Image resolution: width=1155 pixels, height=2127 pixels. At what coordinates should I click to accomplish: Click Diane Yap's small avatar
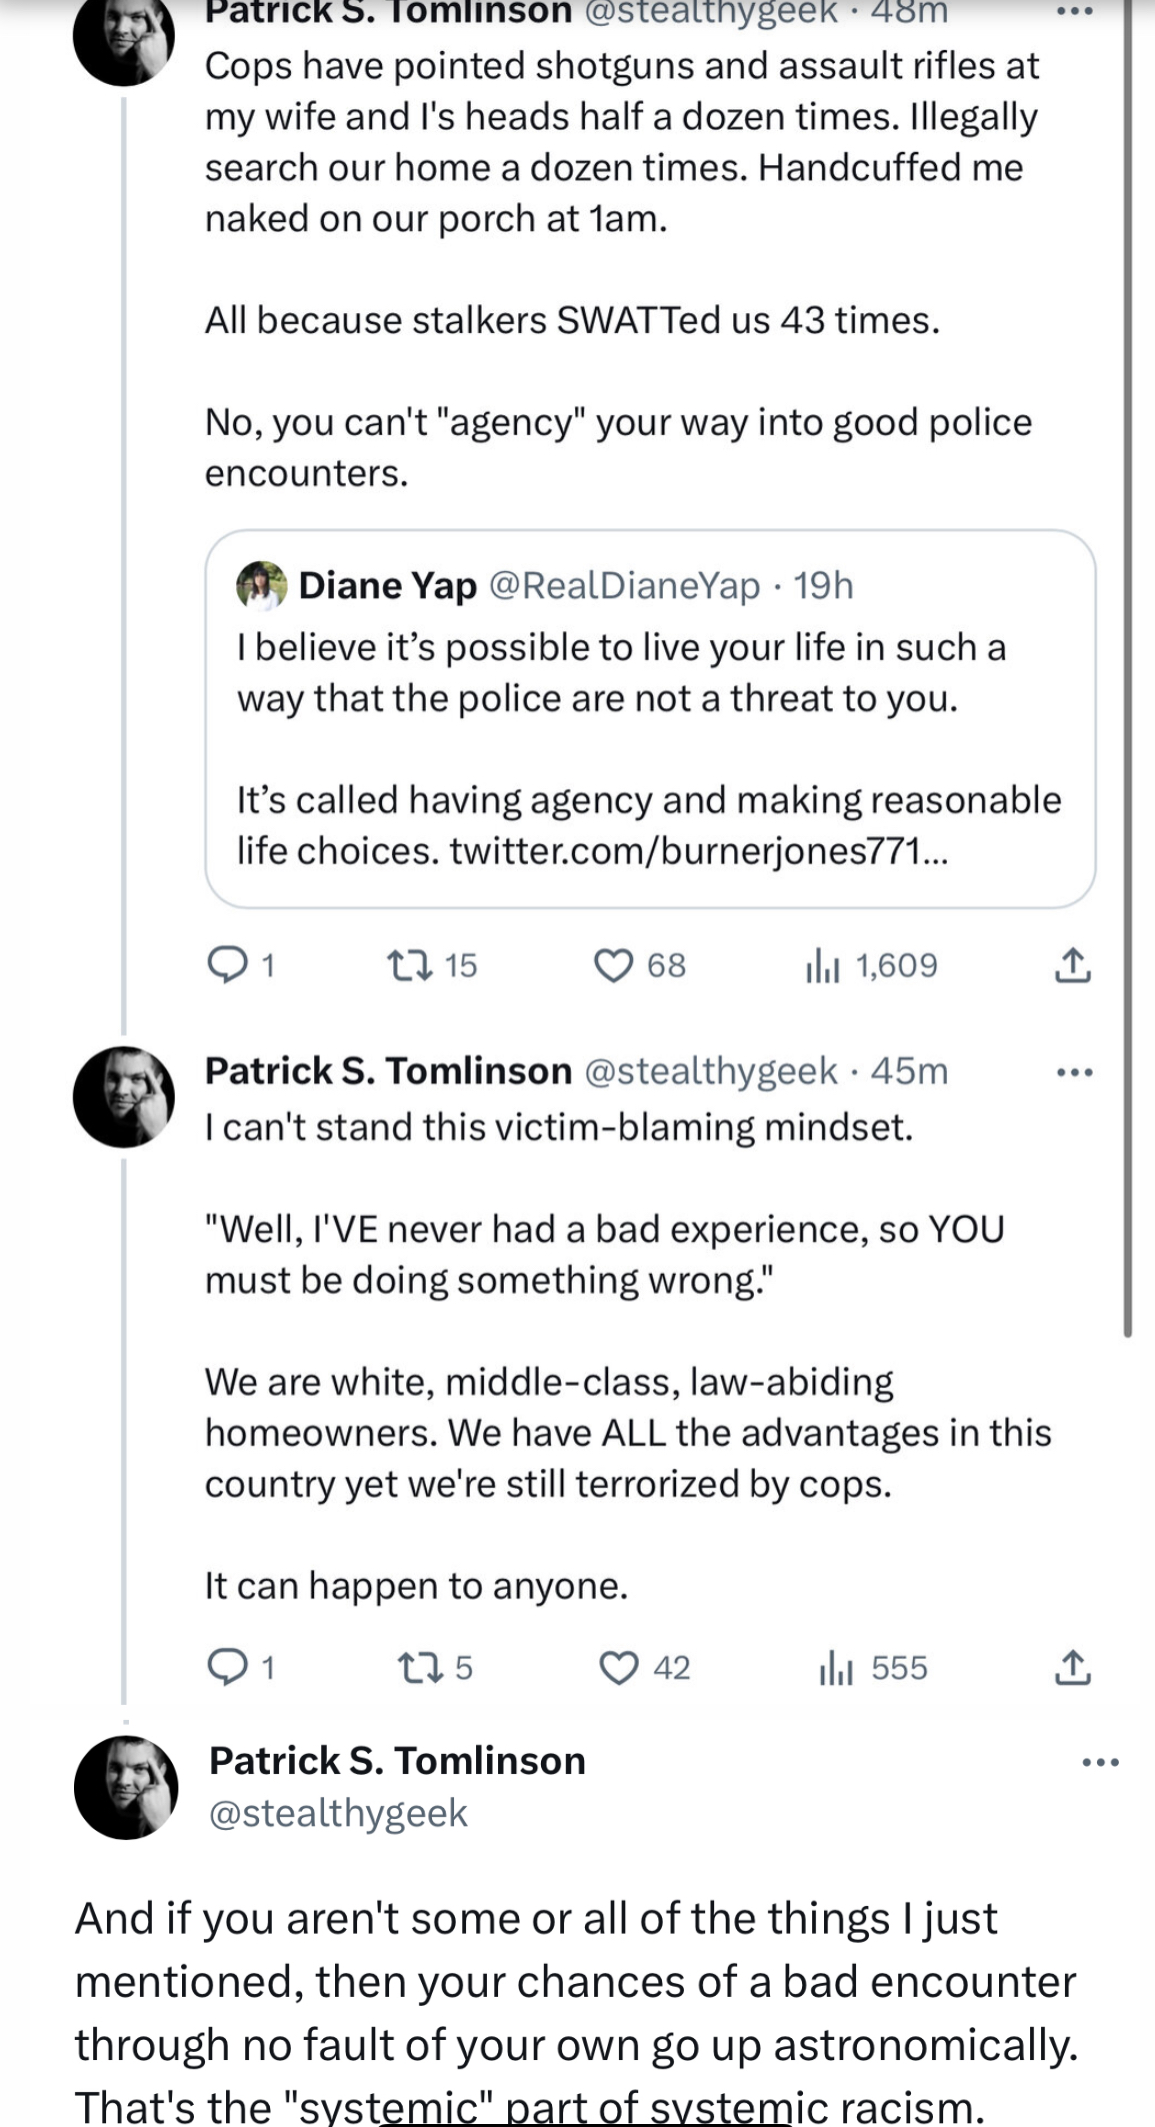(262, 585)
